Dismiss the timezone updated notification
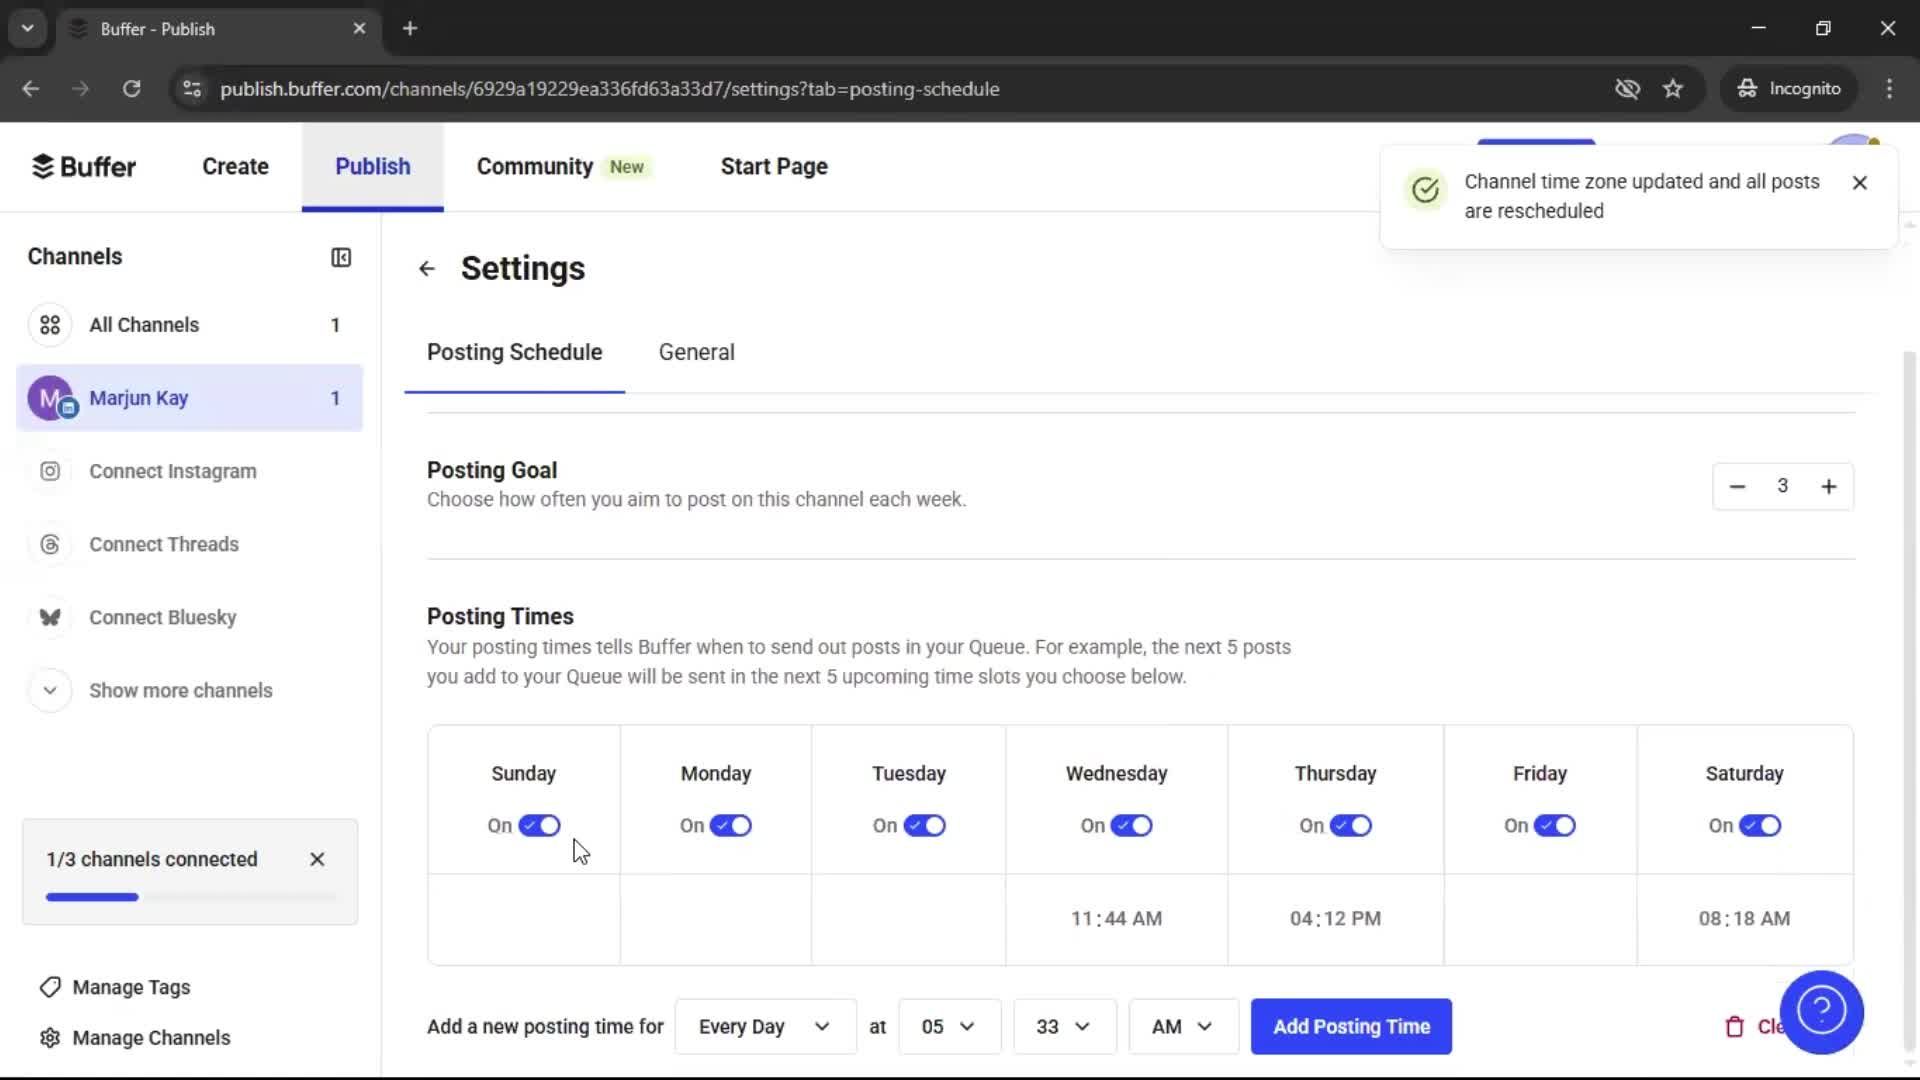Image resolution: width=1920 pixels, height=1080 pixels. 1860,182
